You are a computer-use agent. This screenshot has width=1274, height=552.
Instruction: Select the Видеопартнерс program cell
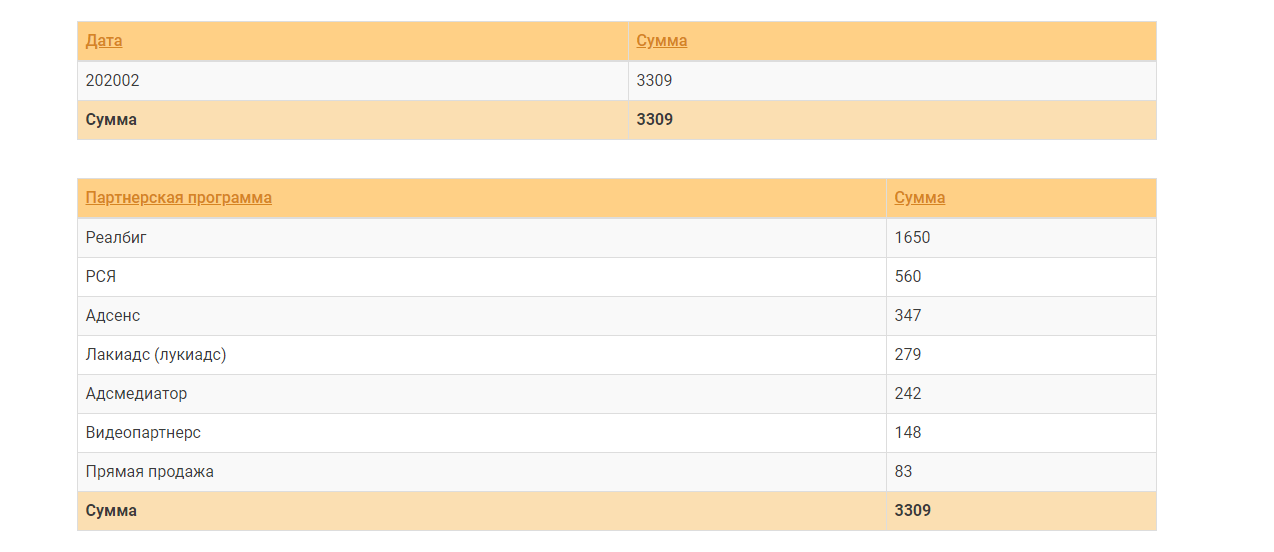click(143, 432)
